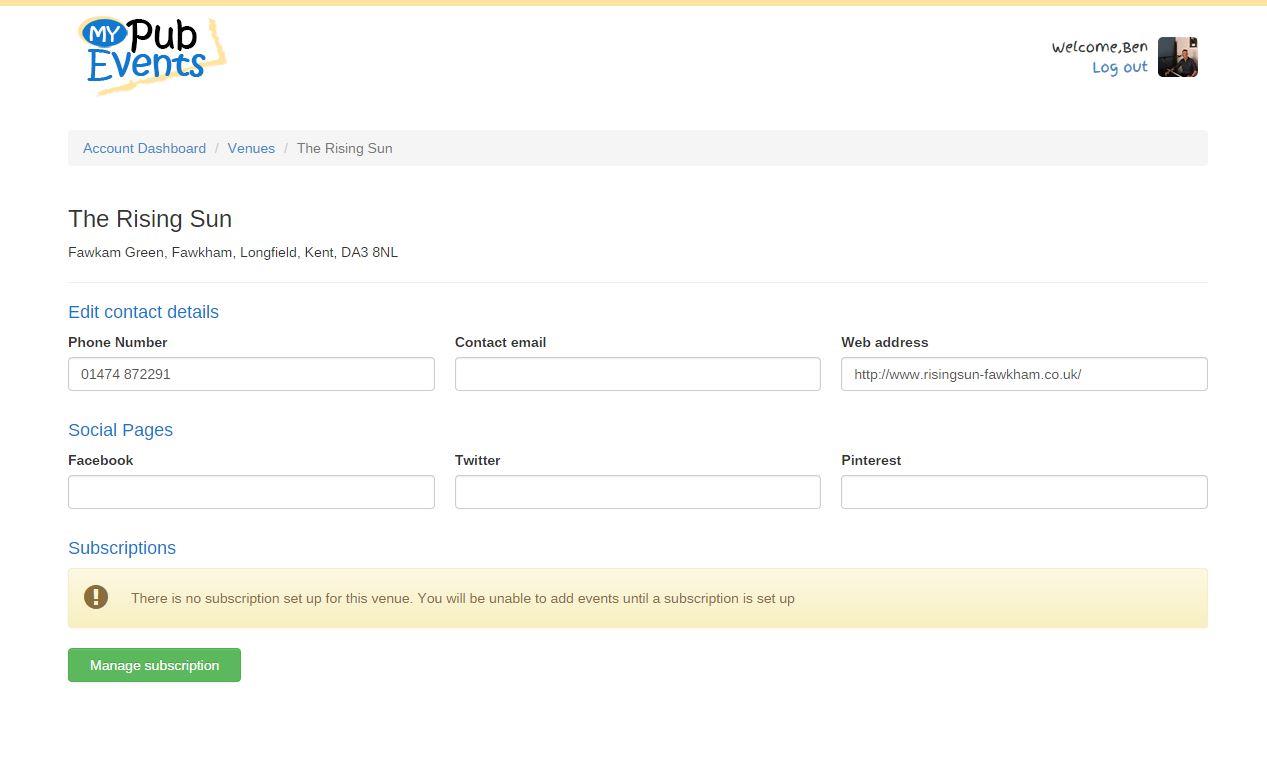Click the Pinterest field label
The height and width of the screenshot is (763, 1267).
pyautogui.click(x=871, y=460)
